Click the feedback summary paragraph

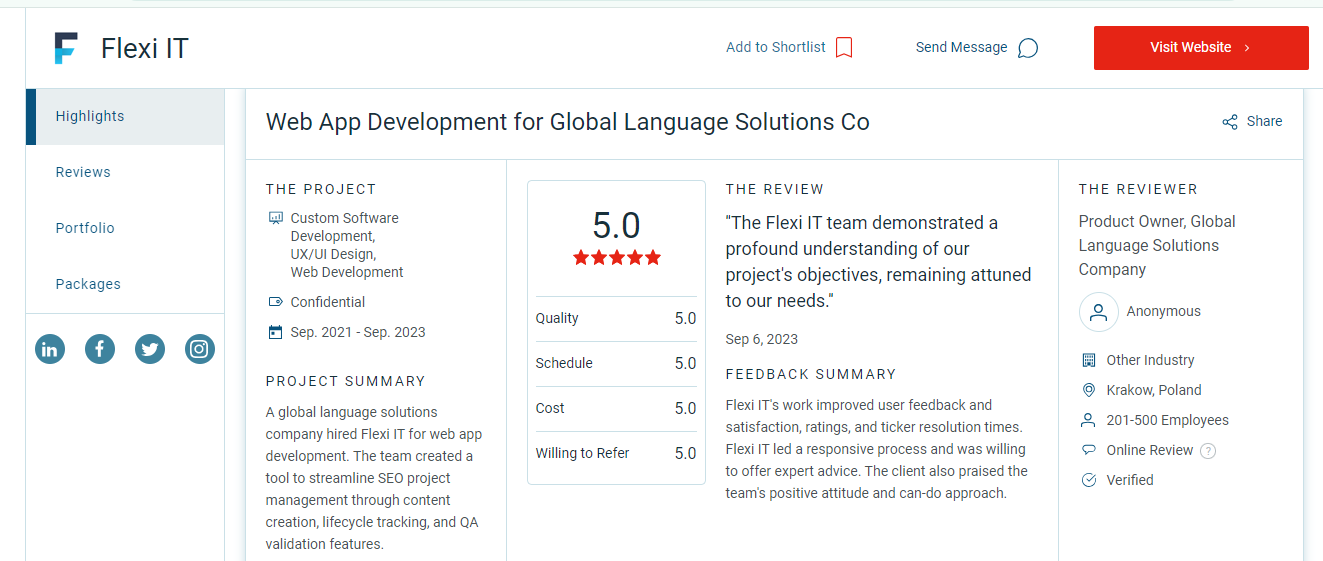pyautogui.click(x=877, y=449)
